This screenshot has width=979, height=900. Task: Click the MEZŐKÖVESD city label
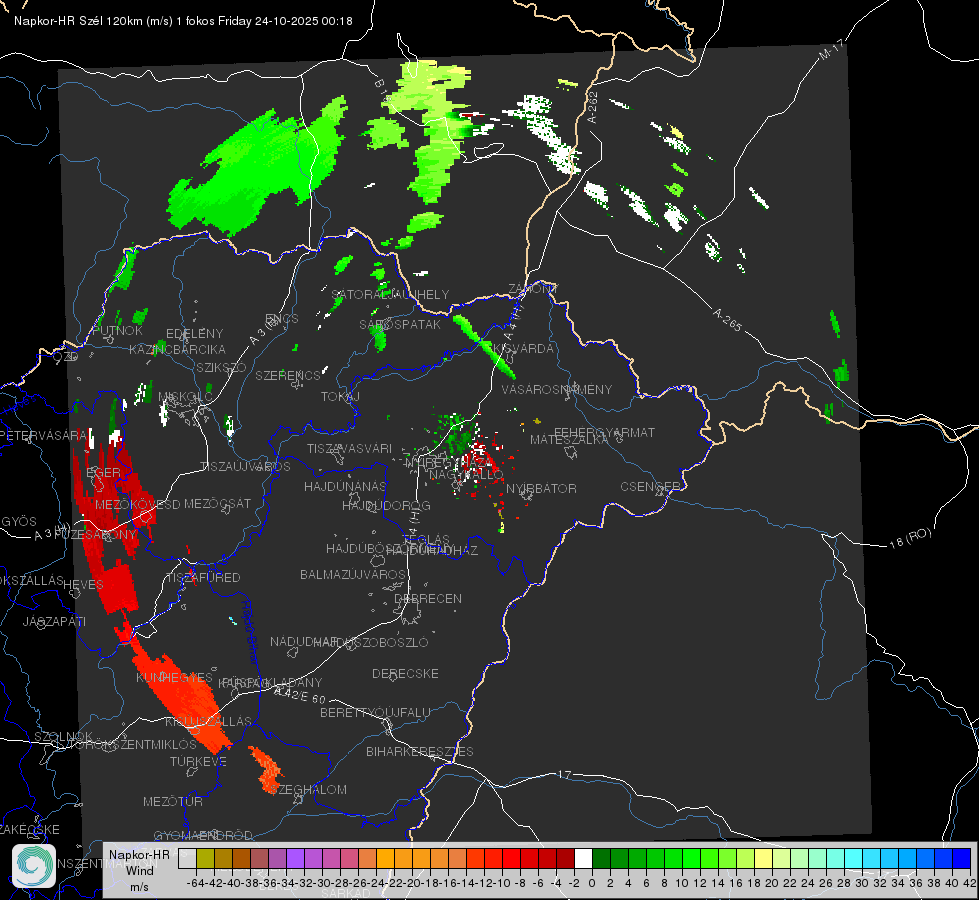pos(137,504)
